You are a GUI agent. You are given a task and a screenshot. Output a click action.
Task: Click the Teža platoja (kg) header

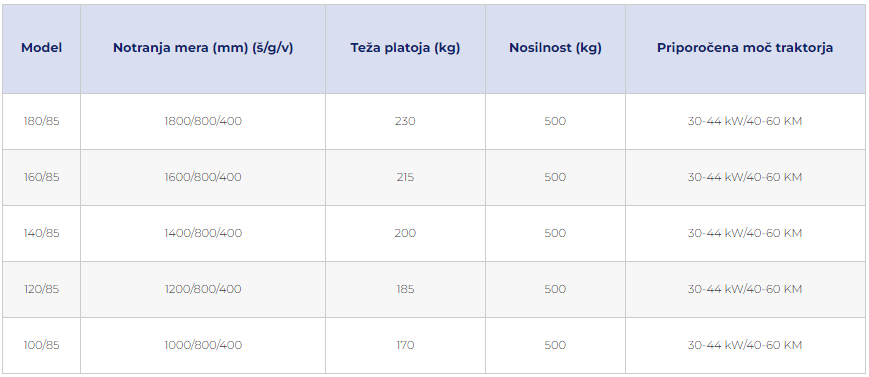[x=405, y=48]
